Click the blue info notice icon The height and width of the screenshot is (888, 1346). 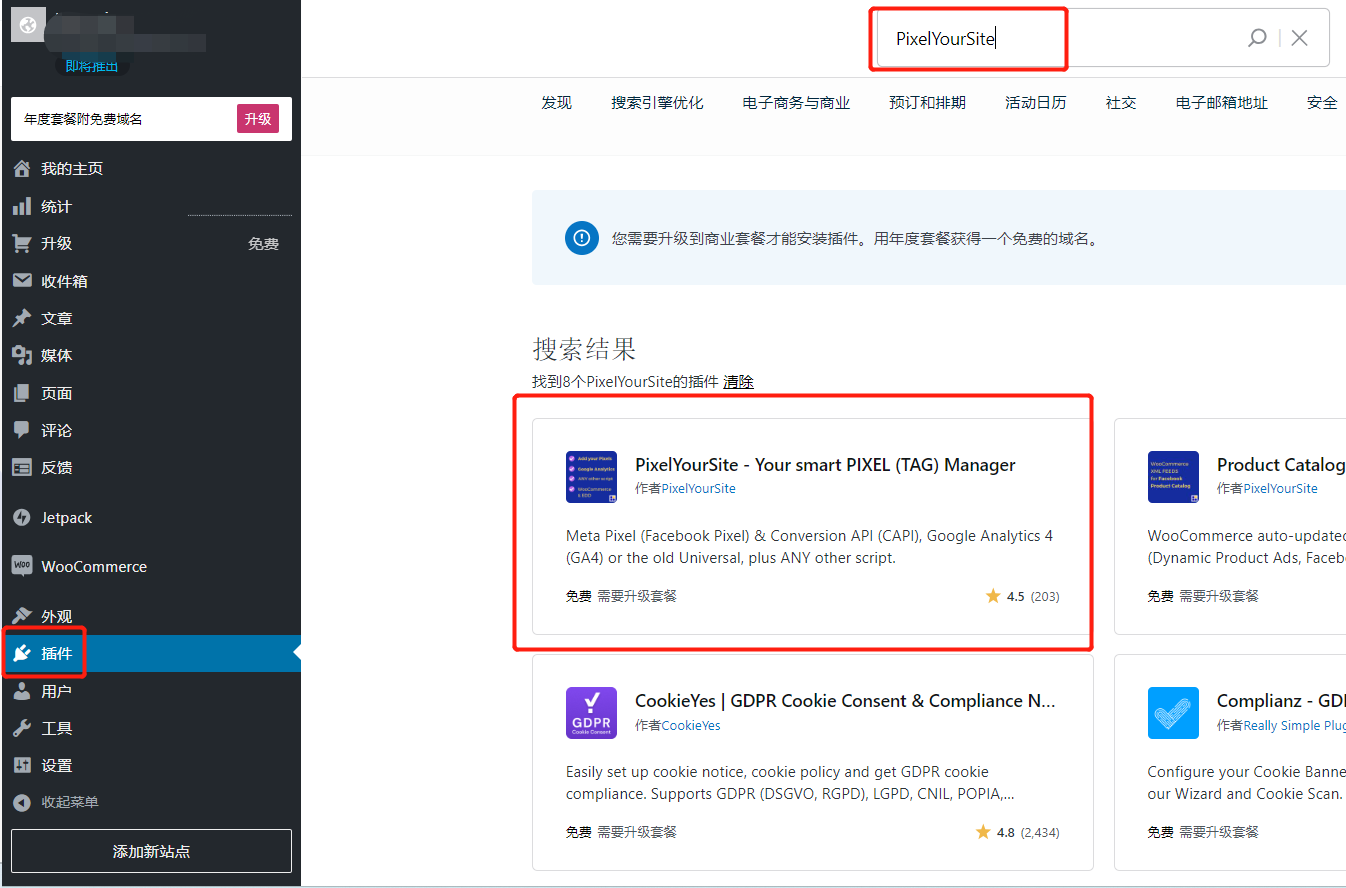(x=582, y=238)
